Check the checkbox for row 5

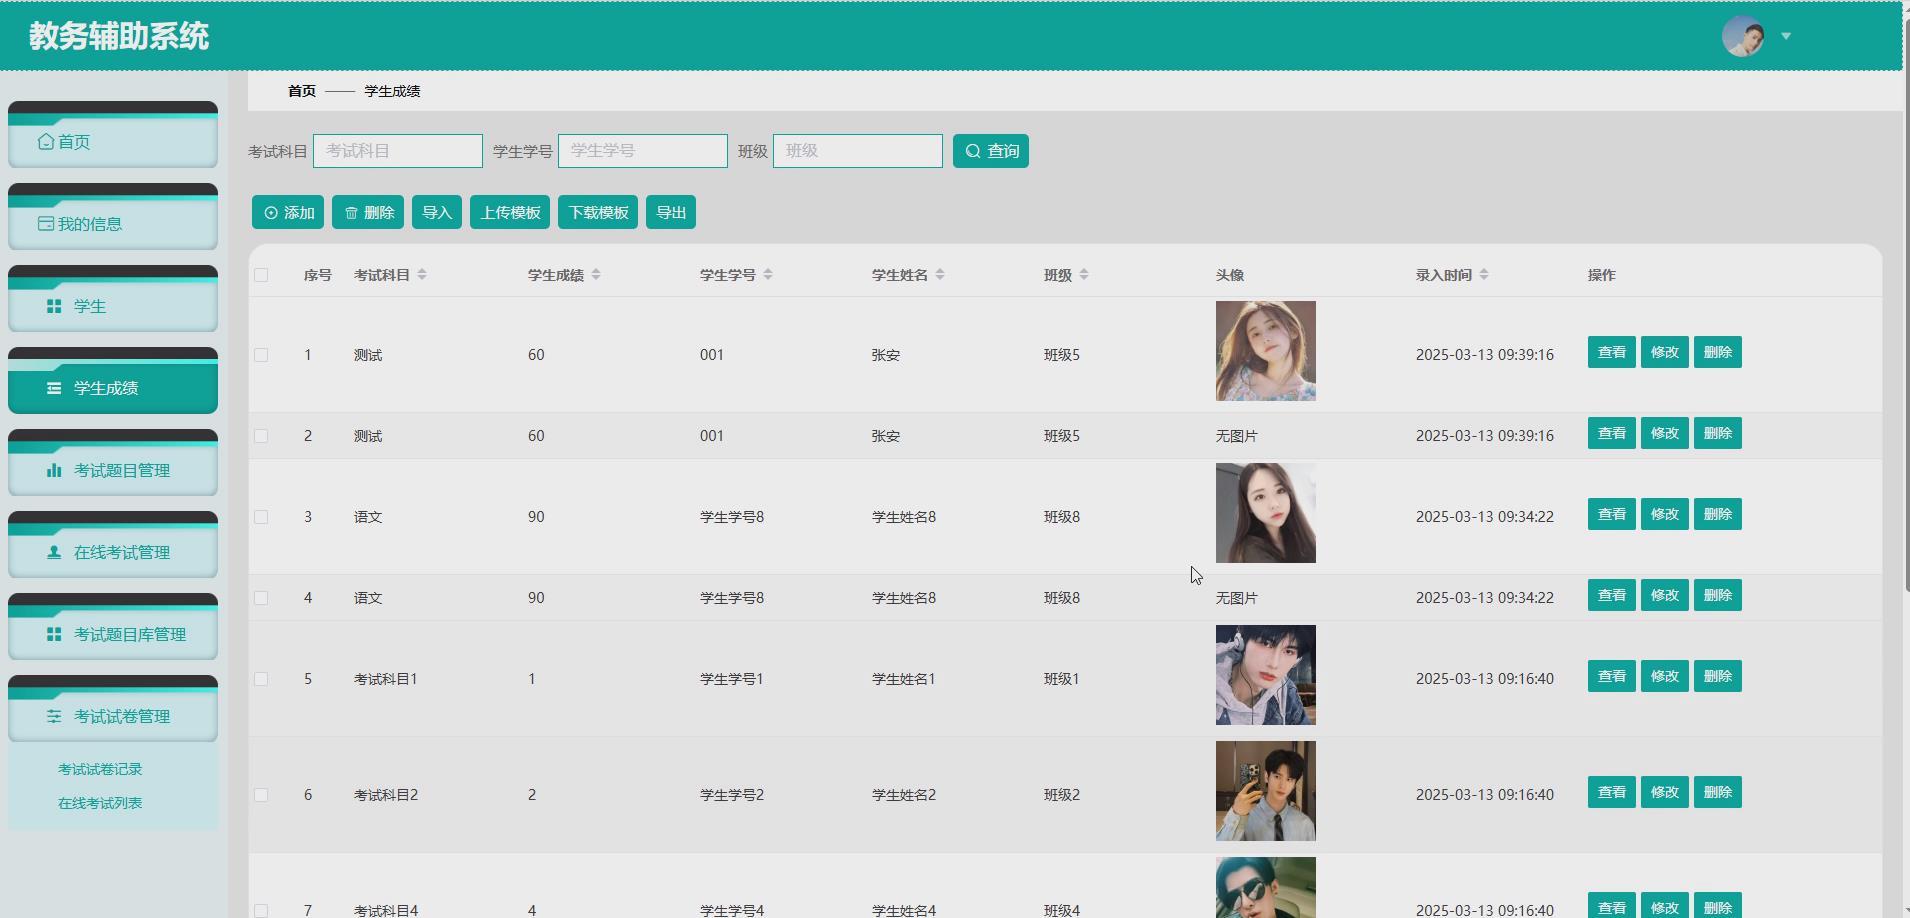point(261,679)
